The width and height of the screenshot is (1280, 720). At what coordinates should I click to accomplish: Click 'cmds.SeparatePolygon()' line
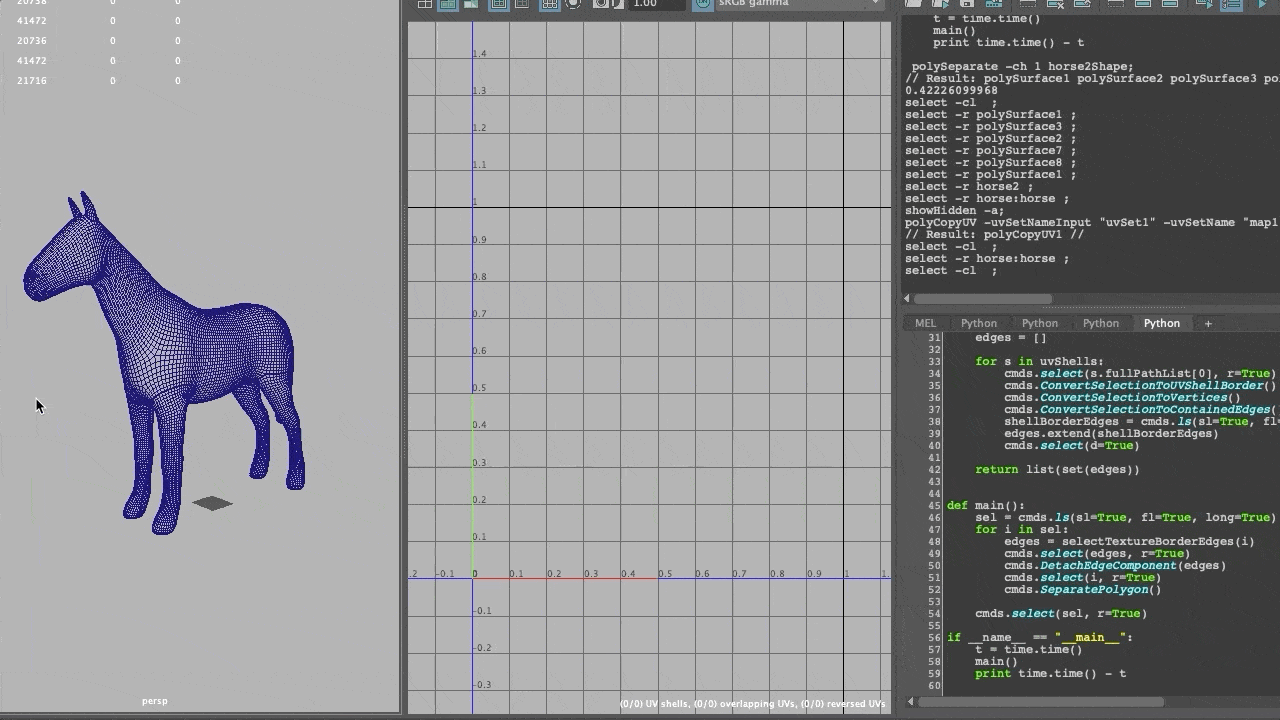[1083, 589]
